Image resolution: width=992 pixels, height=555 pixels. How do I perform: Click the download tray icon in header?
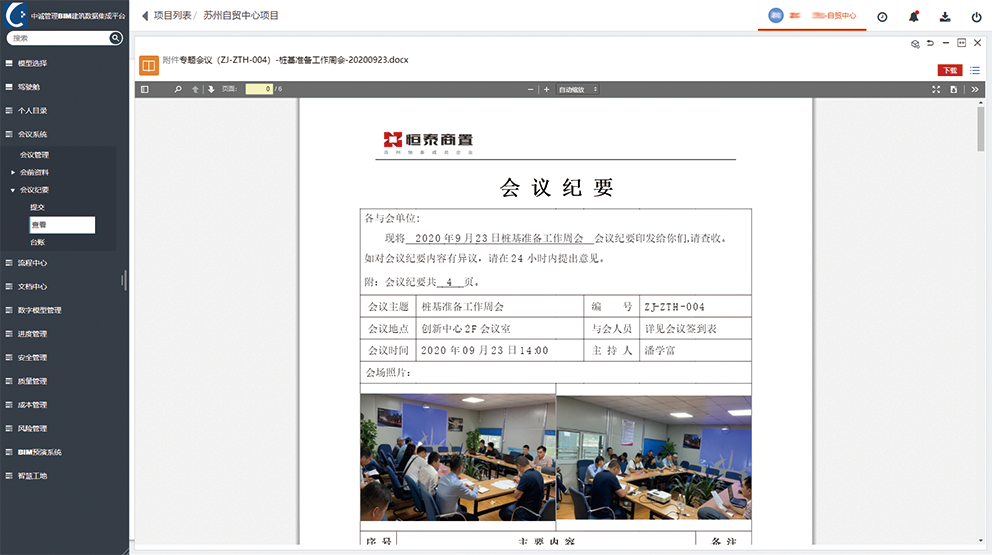(945, 16)
